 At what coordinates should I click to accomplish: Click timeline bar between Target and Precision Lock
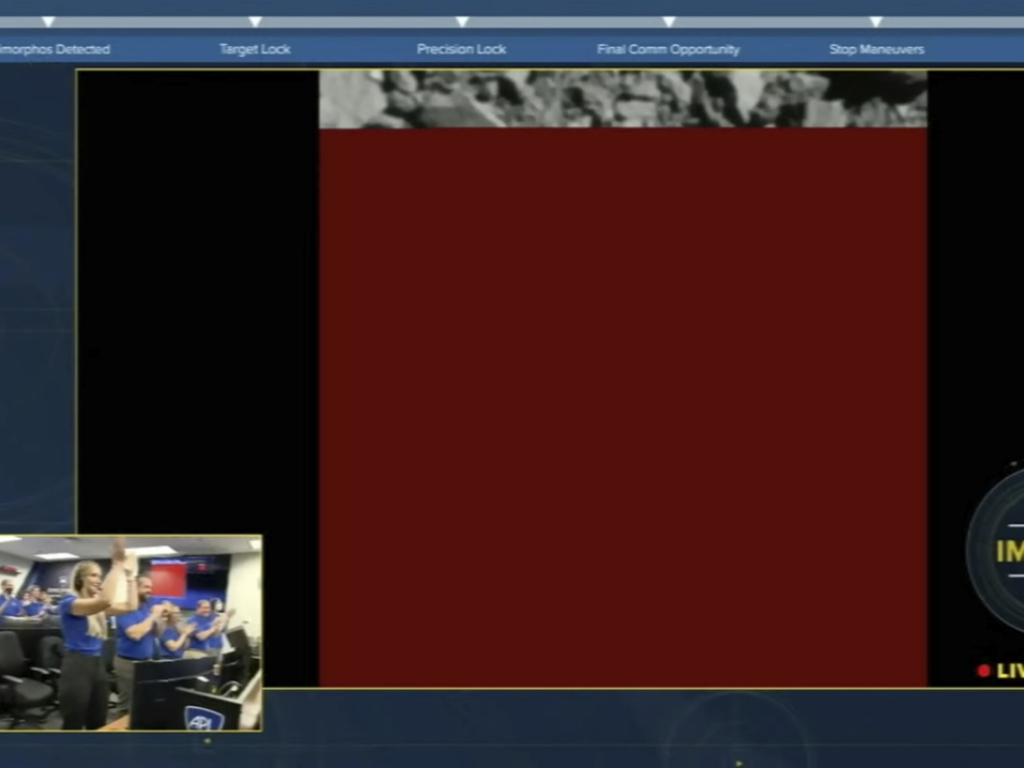(x=358, y=21)
